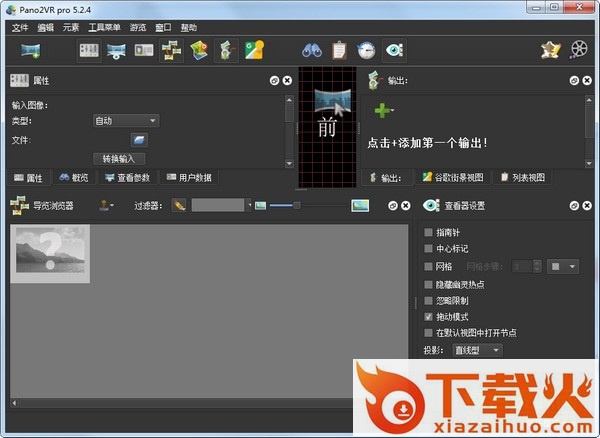
Task: Open the 游览 menu
Action: coord(138,28)
